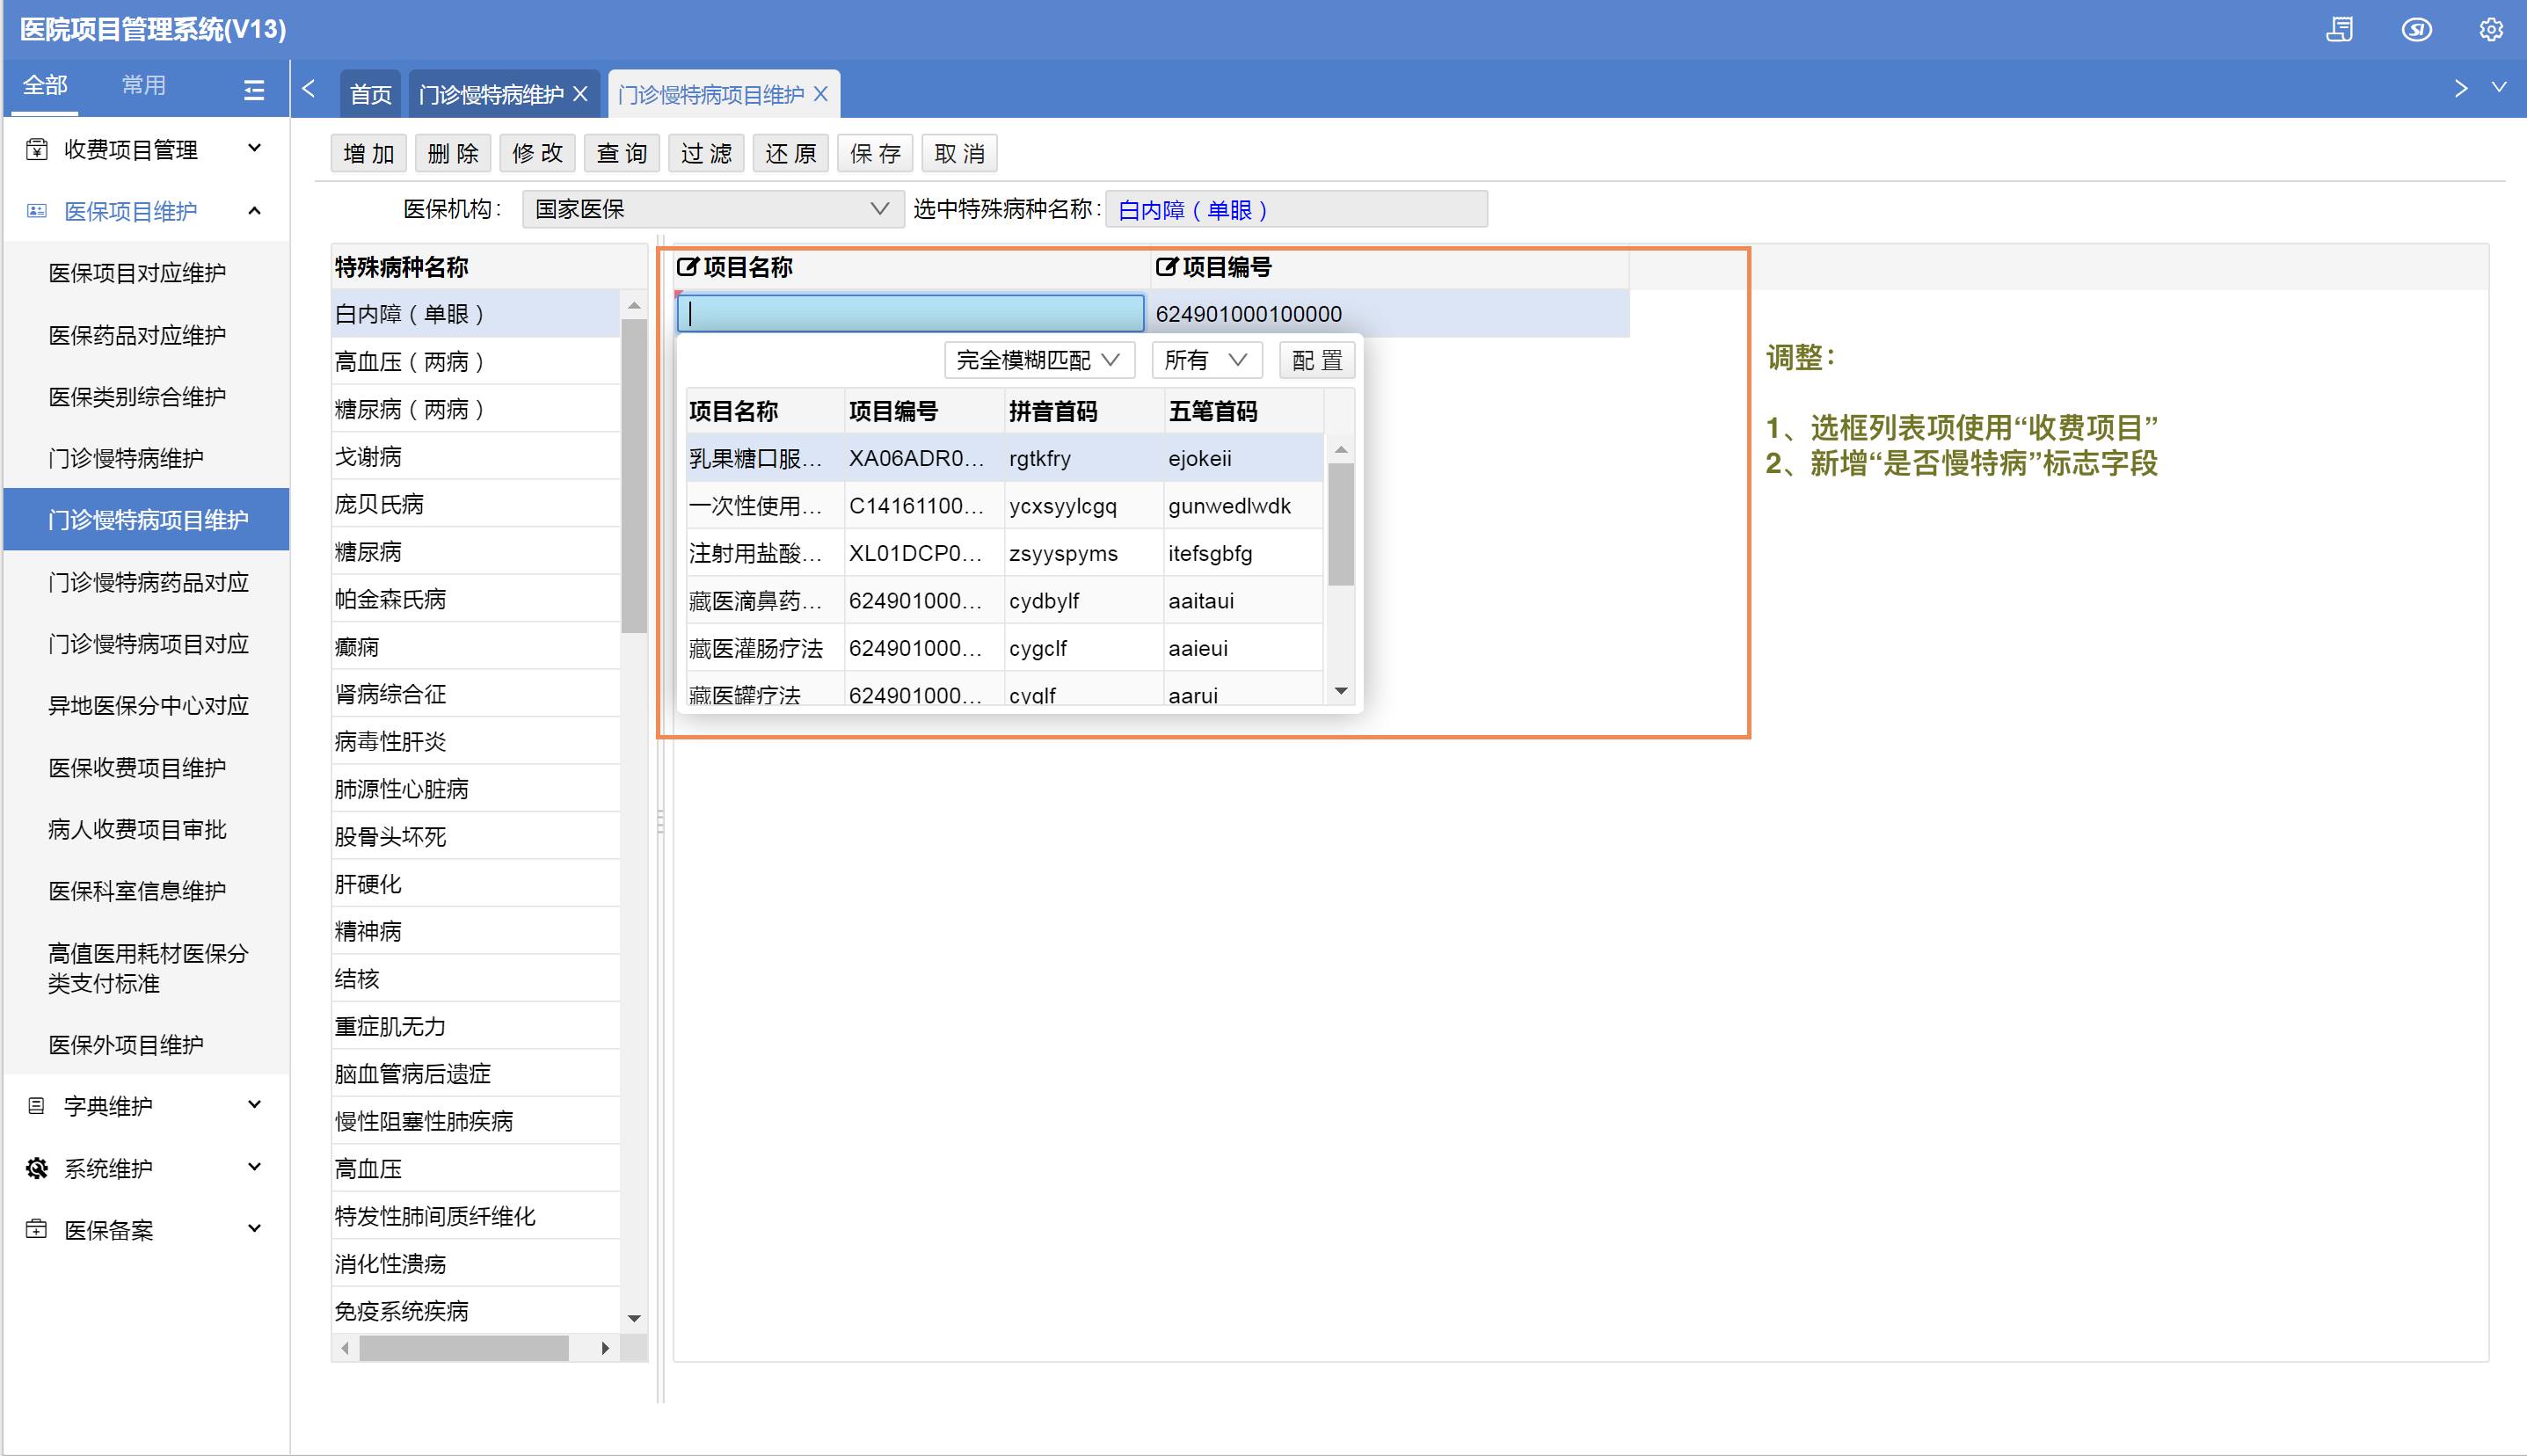Image resolution: width=2527 pixels, height=1456 pixels.
Task: Click edit icon beside 项目编号 column header
Action: click(x=1166, y=267)
